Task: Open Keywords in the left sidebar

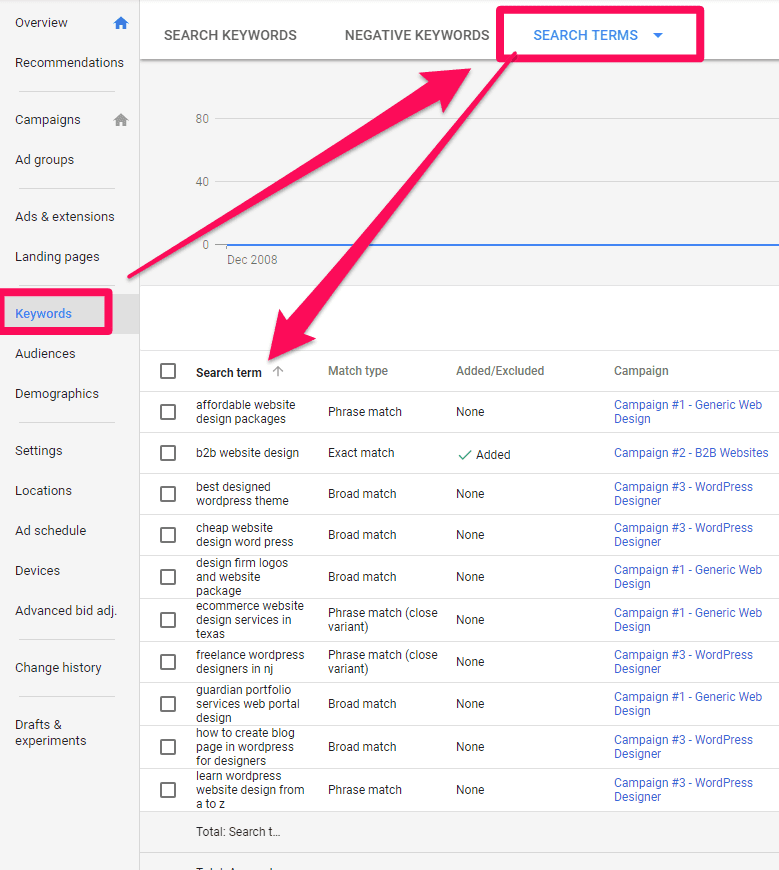Action: 44,313
